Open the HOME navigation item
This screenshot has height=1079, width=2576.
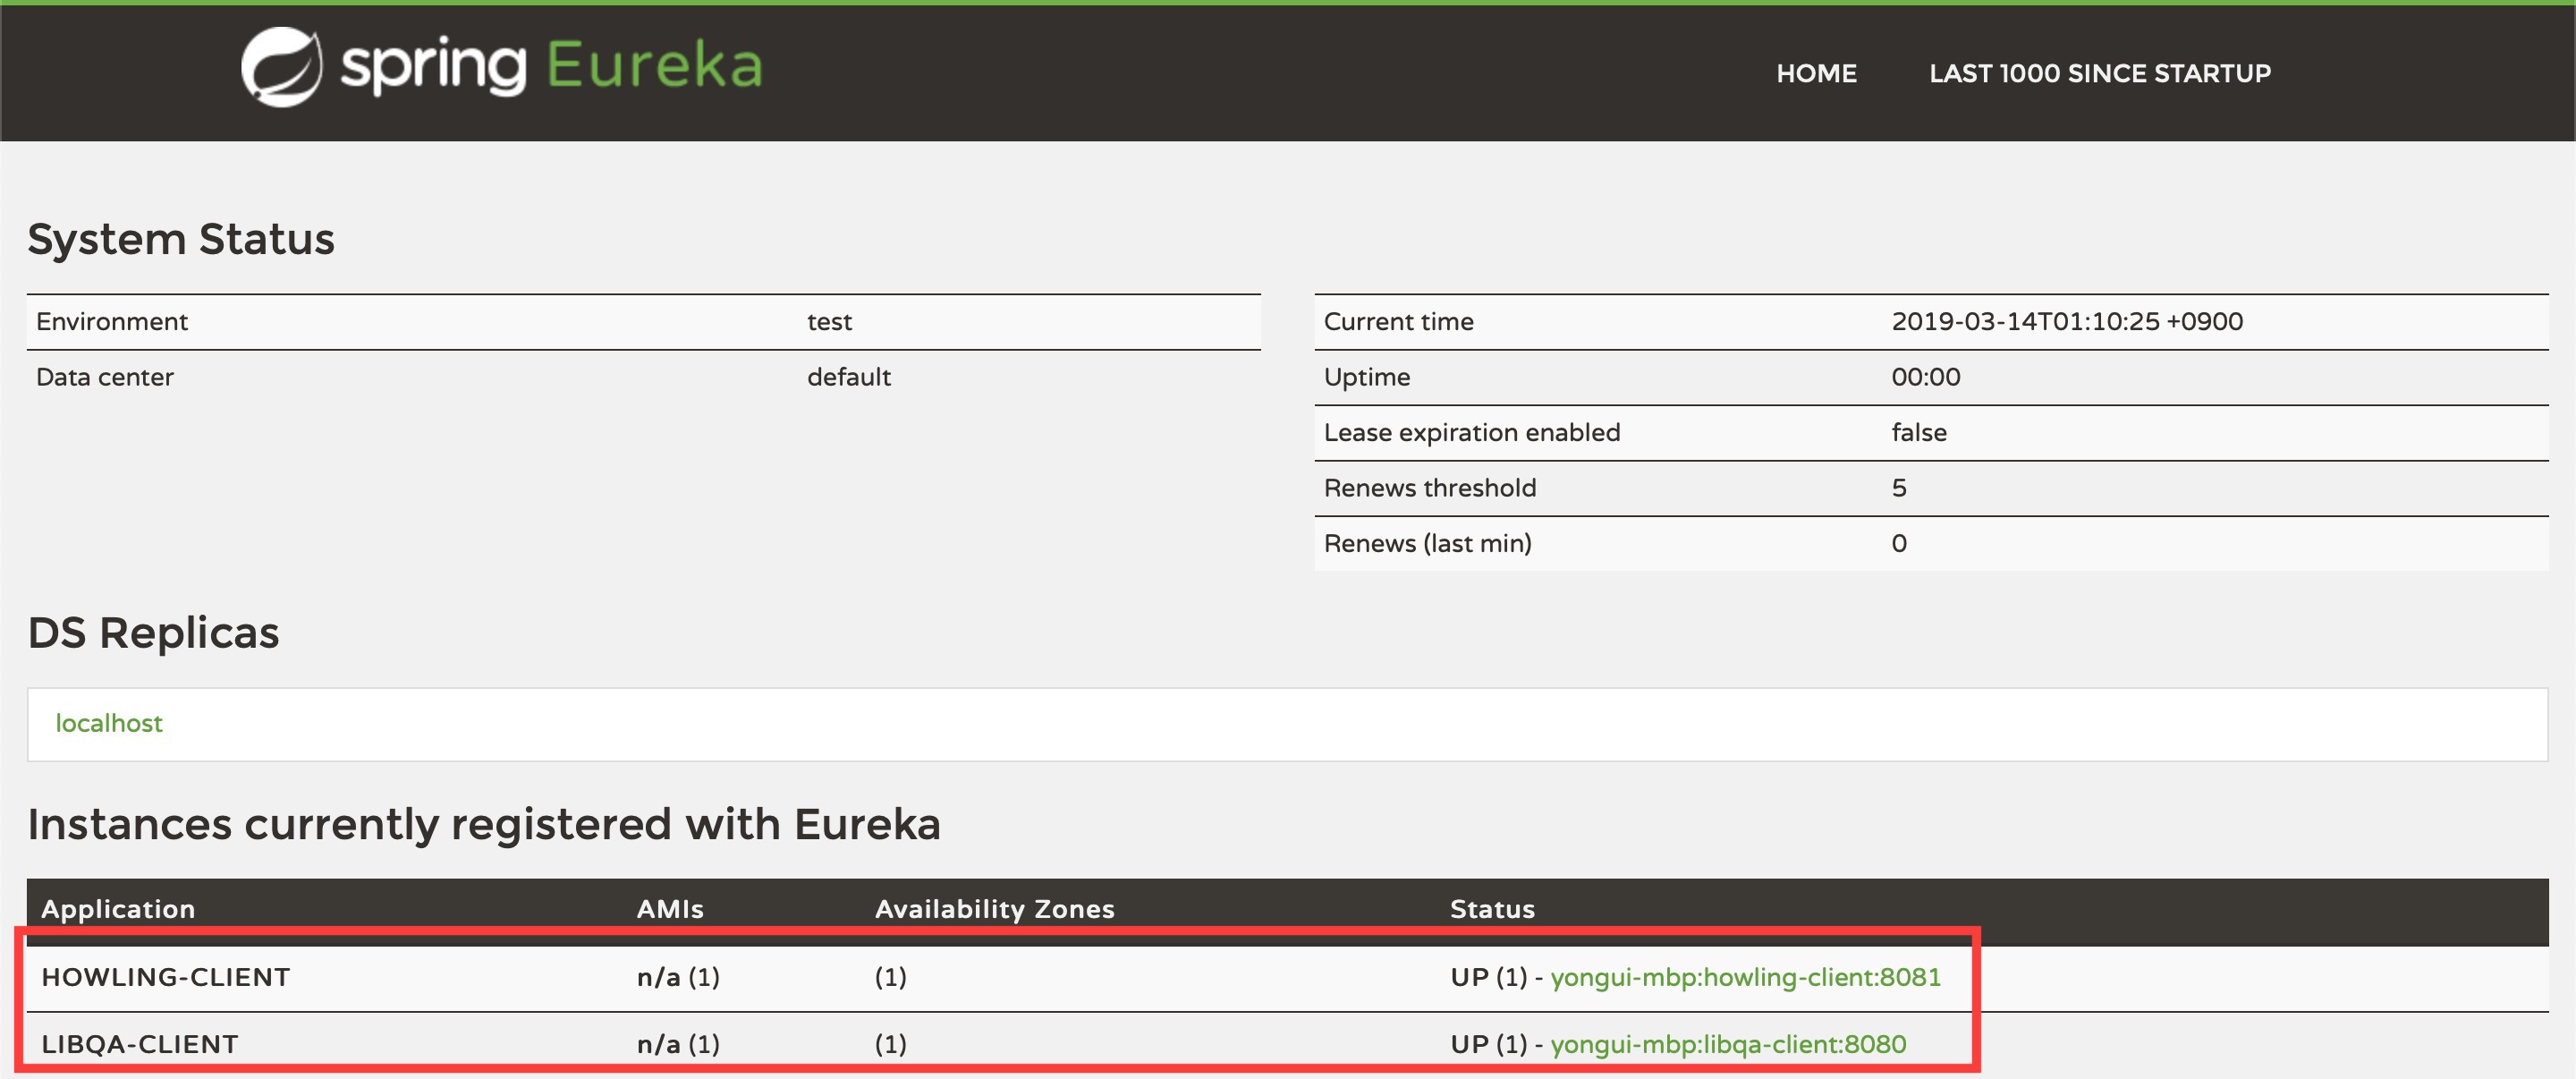(x=1816, y=73)
